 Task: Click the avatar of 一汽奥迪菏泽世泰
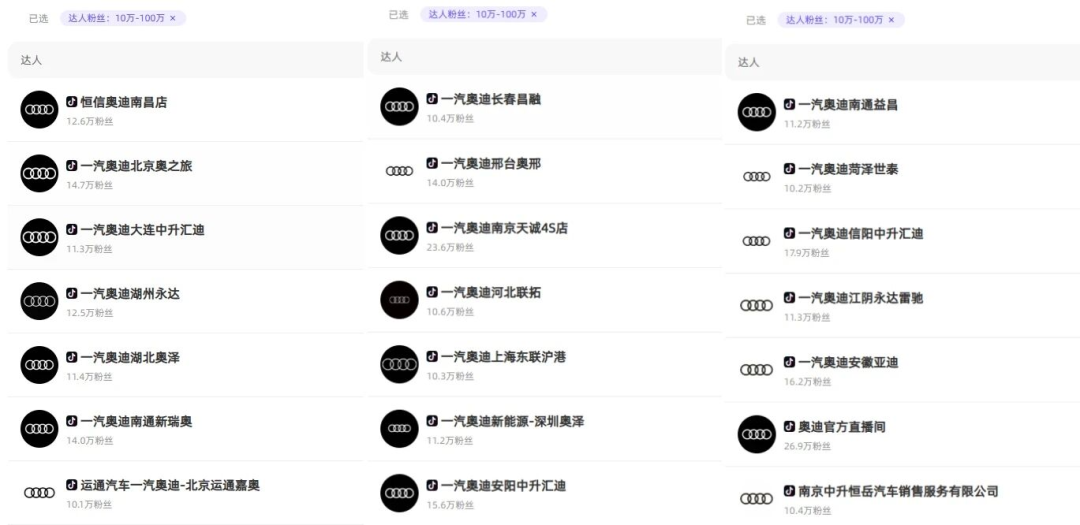click(x=757, y=177)
